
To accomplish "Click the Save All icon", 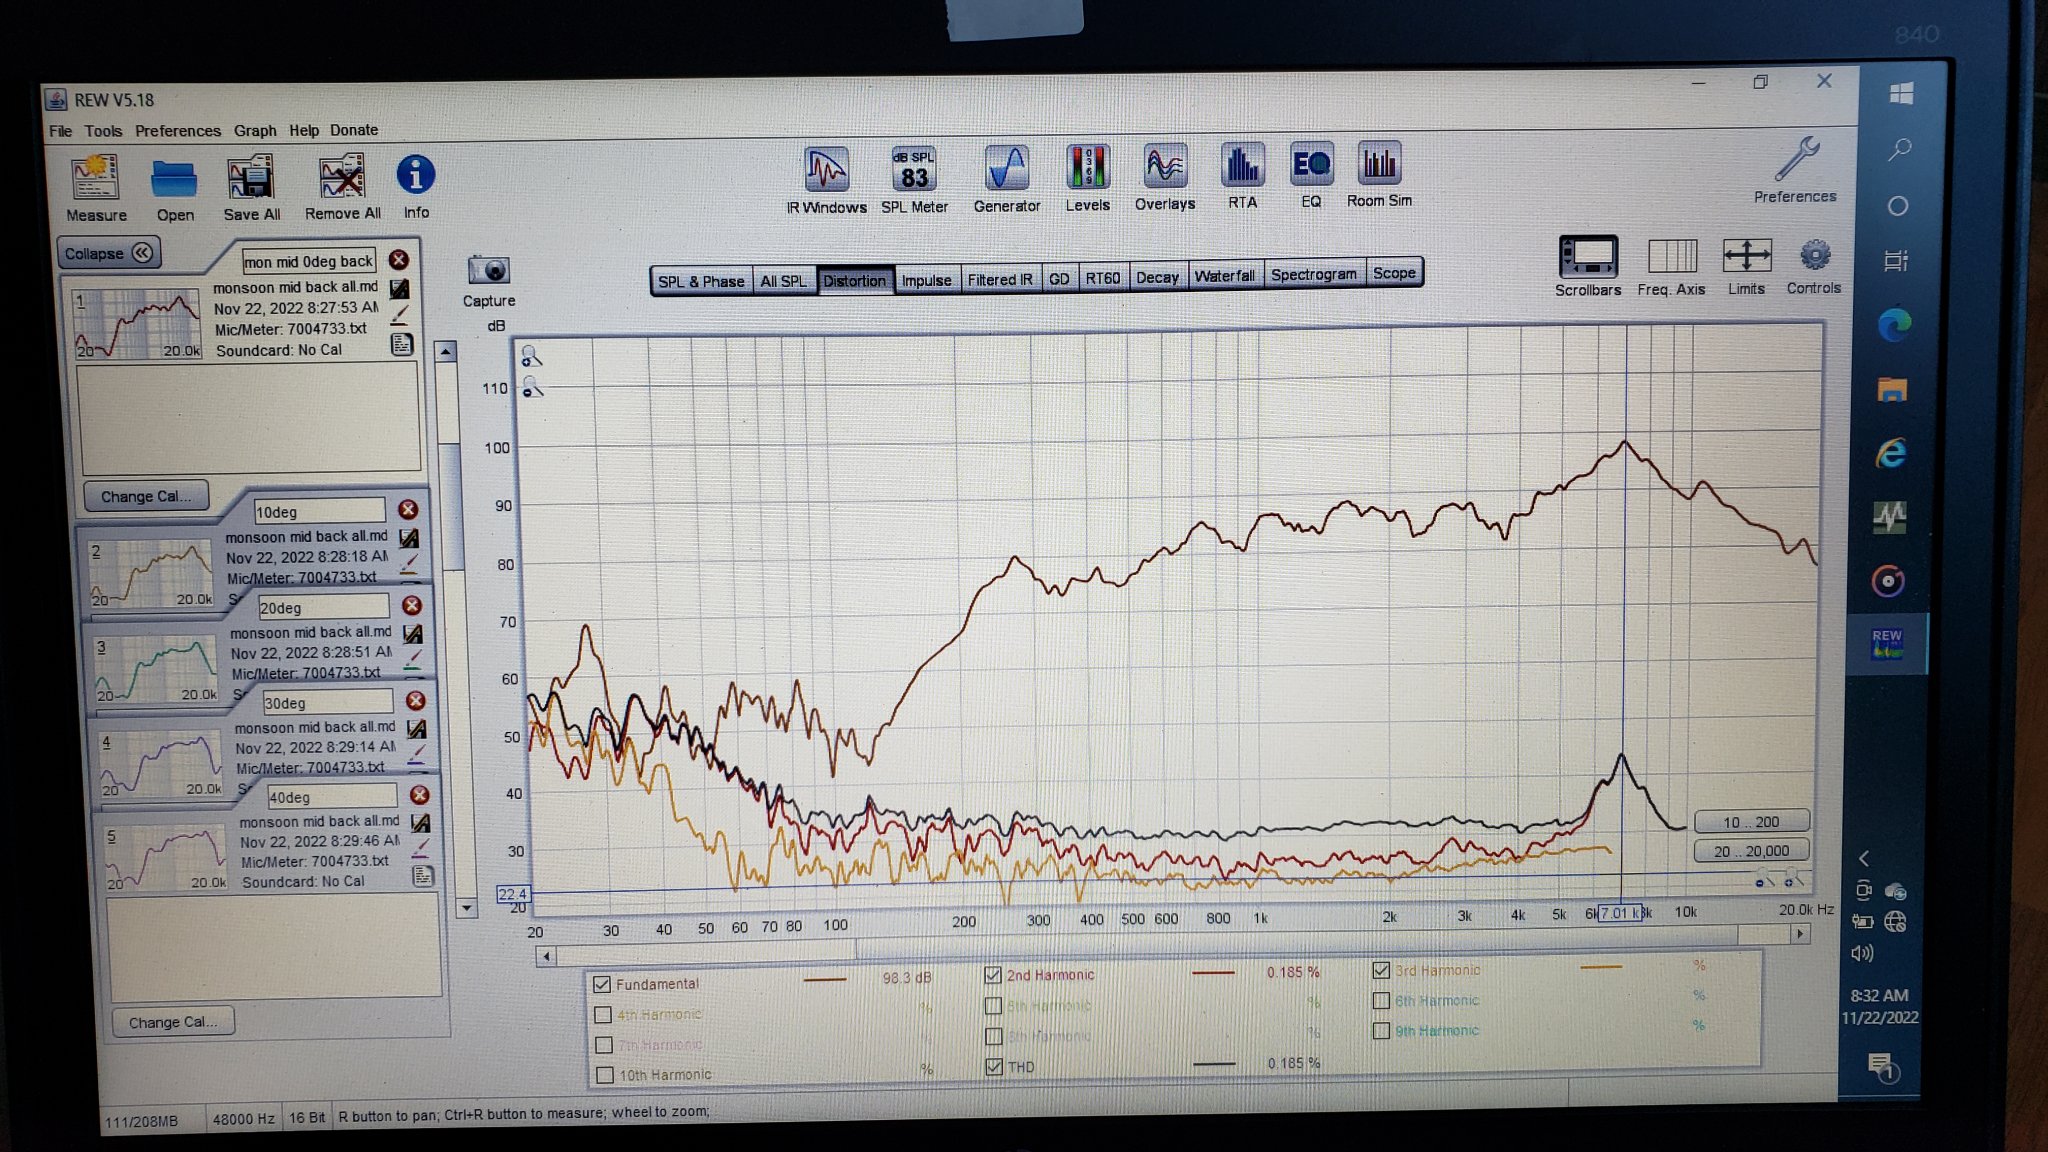I will pyautogui.click(x=251, y=188).
